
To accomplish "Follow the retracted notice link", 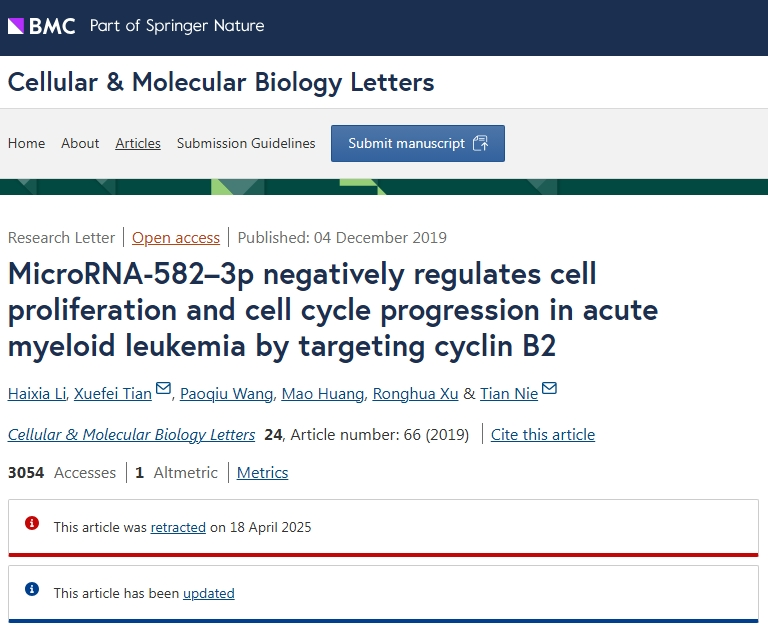I will tap(178, 527).
